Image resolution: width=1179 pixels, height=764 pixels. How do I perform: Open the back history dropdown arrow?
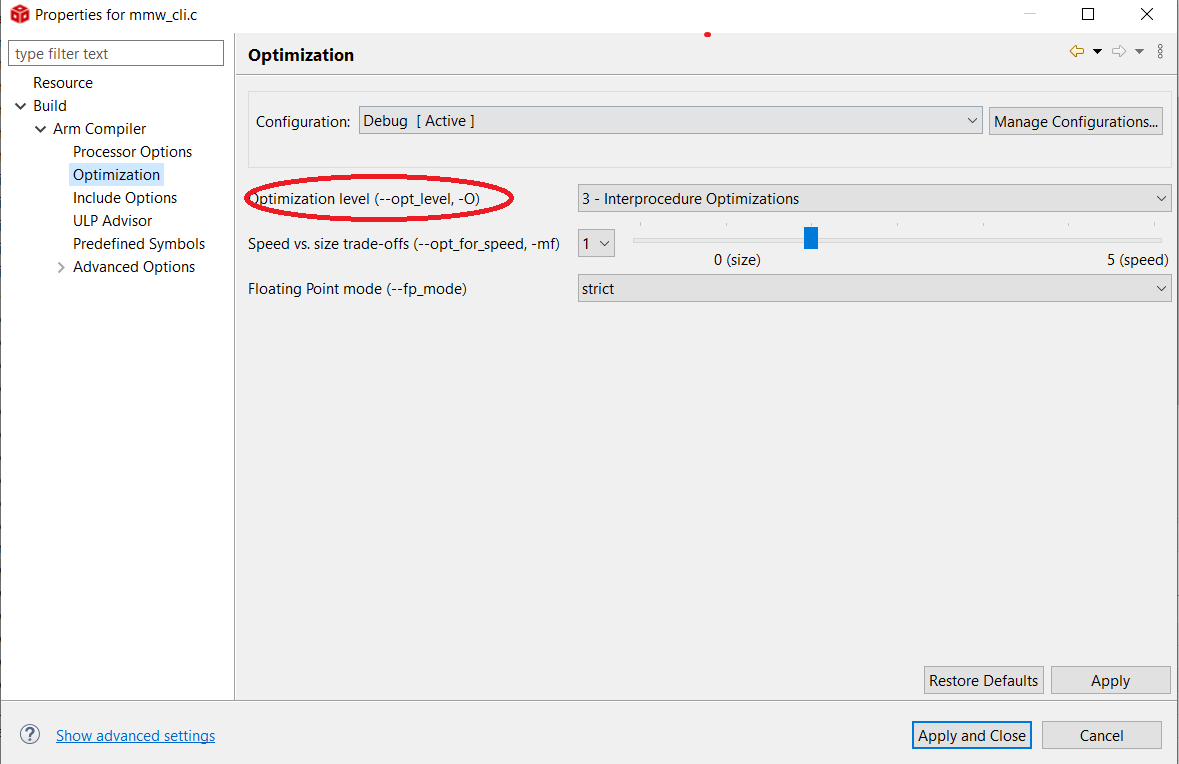(1097, 52)
